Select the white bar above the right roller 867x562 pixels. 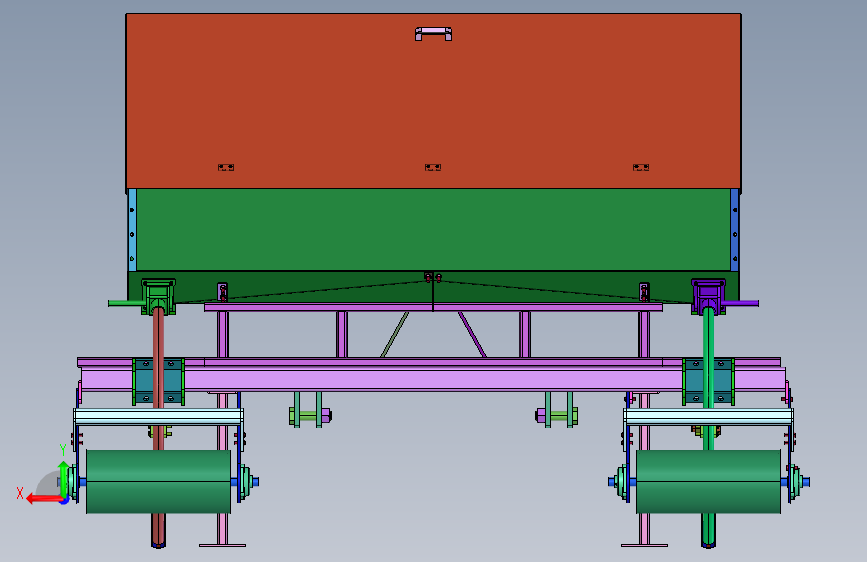coord(708,417)
